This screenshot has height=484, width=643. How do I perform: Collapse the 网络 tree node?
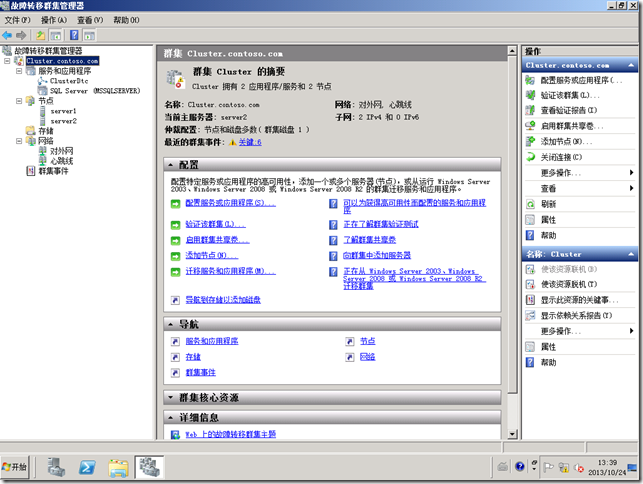coord(19,141)
